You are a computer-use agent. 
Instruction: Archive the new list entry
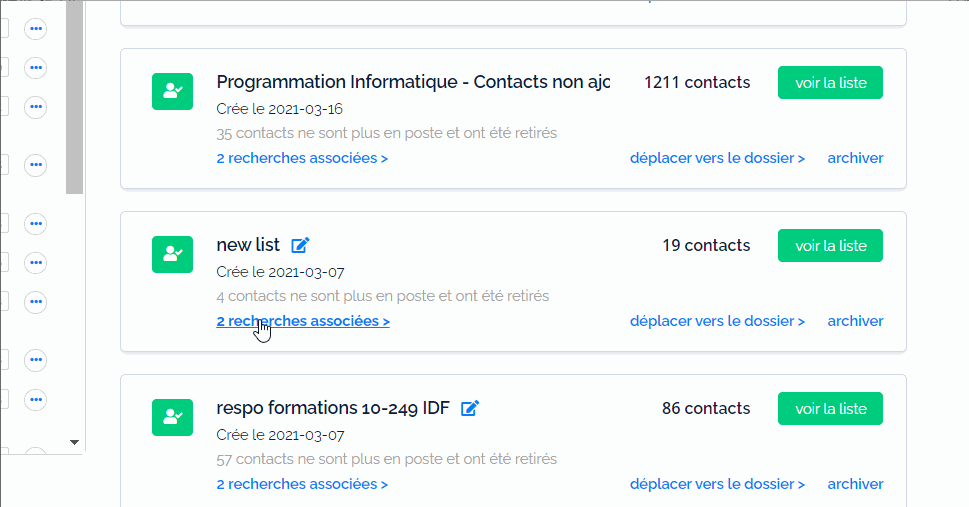pos(855,322)
